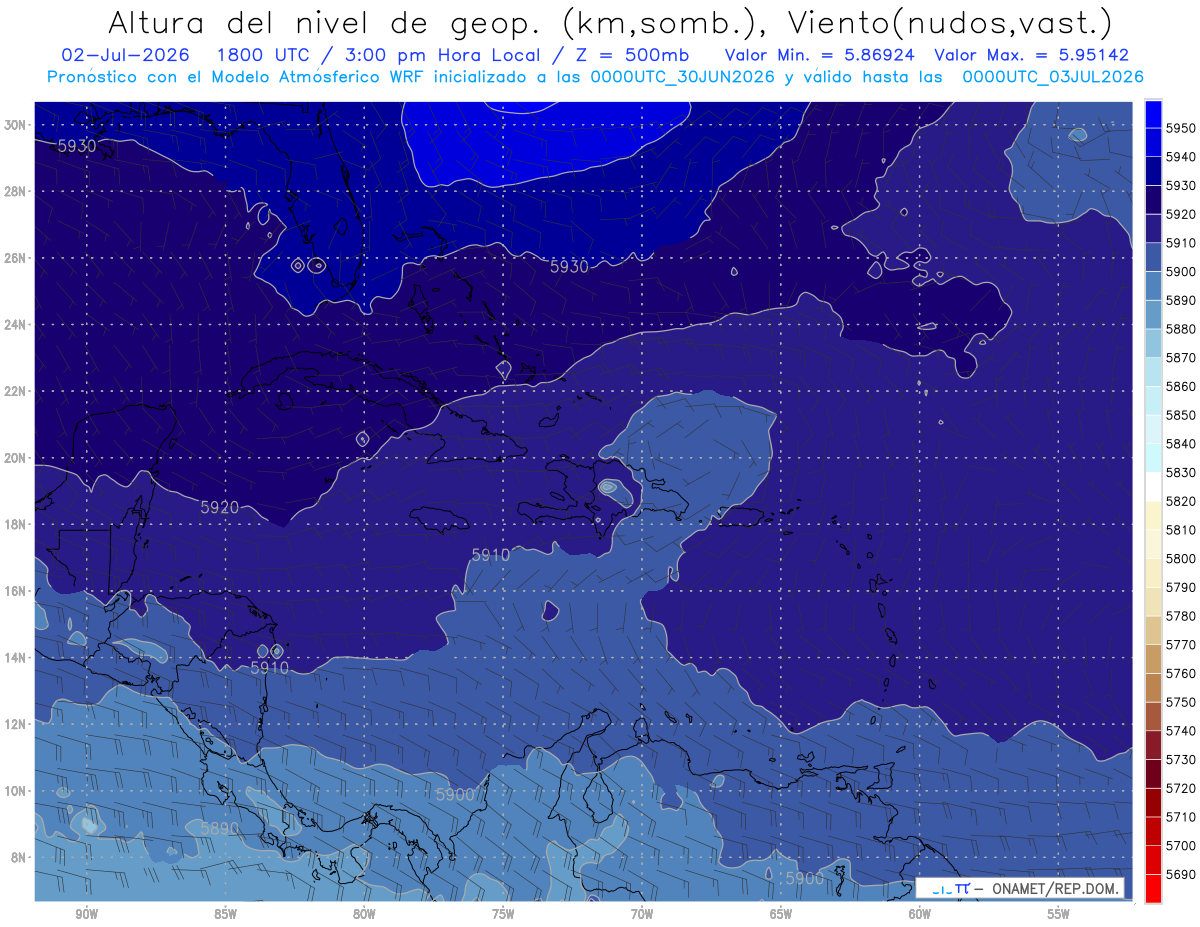The width and height of the screenshot is (1200, 927).
Task: Click the '26N' latitude axis label
Action: pyautogui.click(x=17, y=257)
